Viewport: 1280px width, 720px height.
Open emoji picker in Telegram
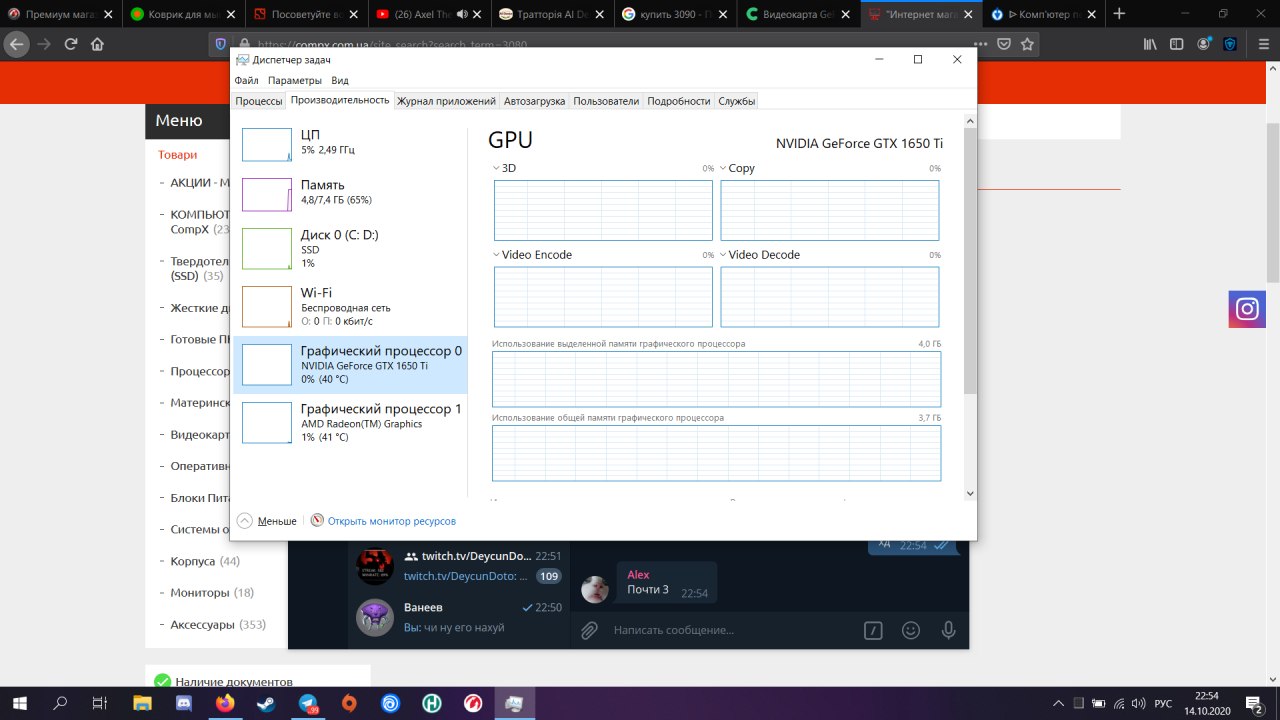point(910,630)
